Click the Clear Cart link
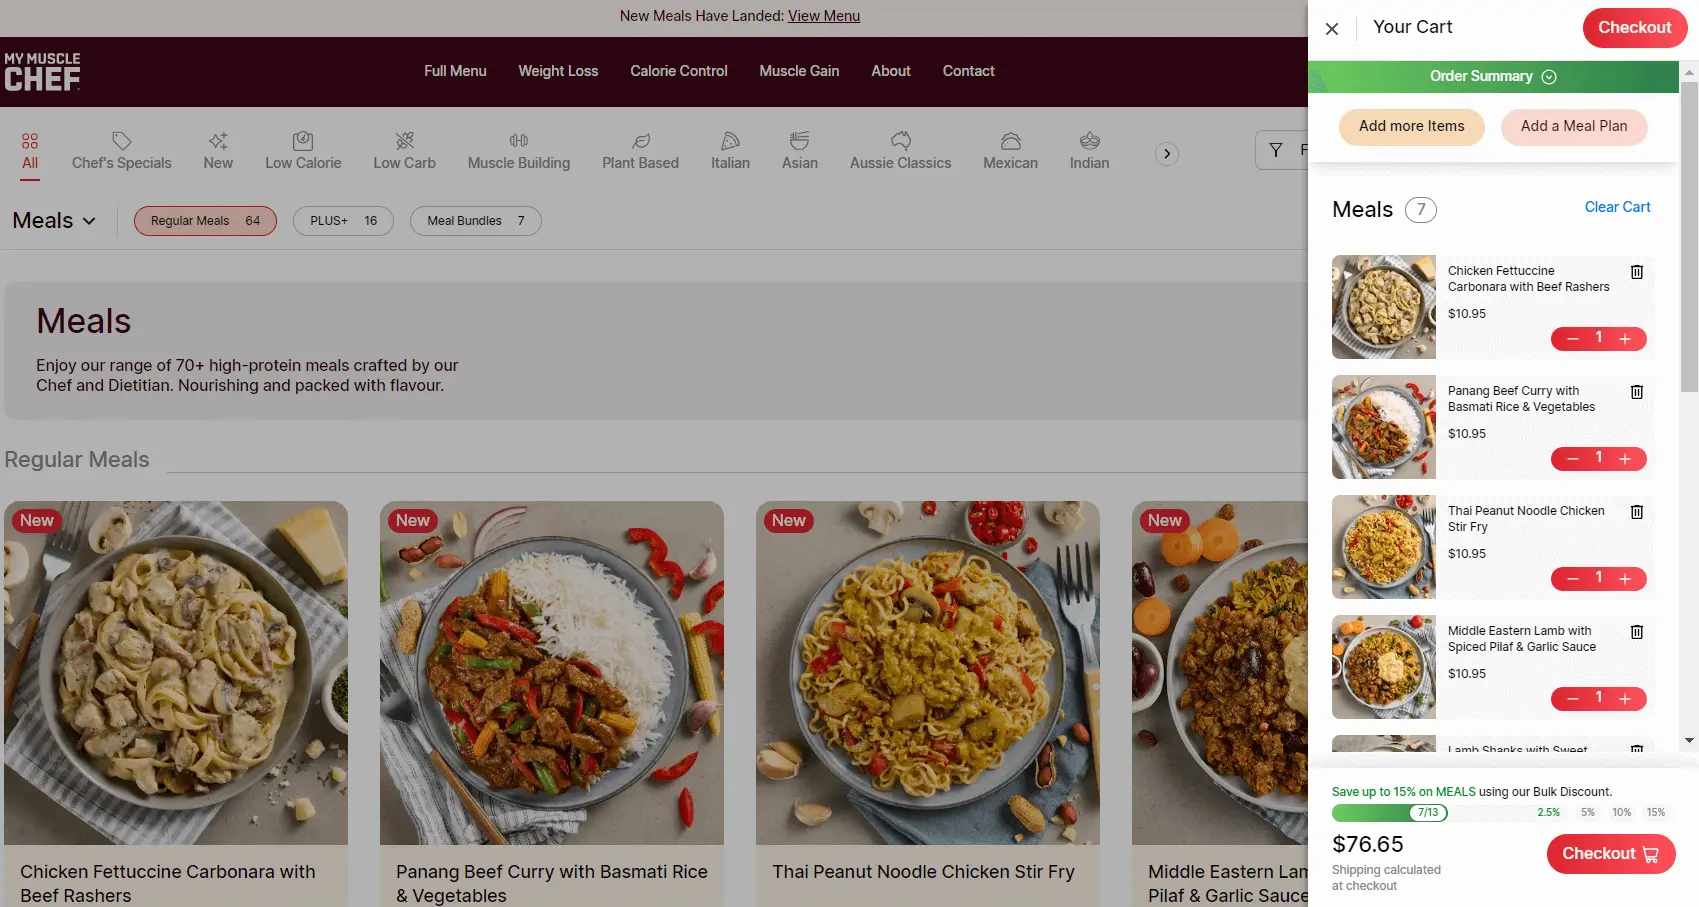1699x907 pixels. click(1617, 207)
